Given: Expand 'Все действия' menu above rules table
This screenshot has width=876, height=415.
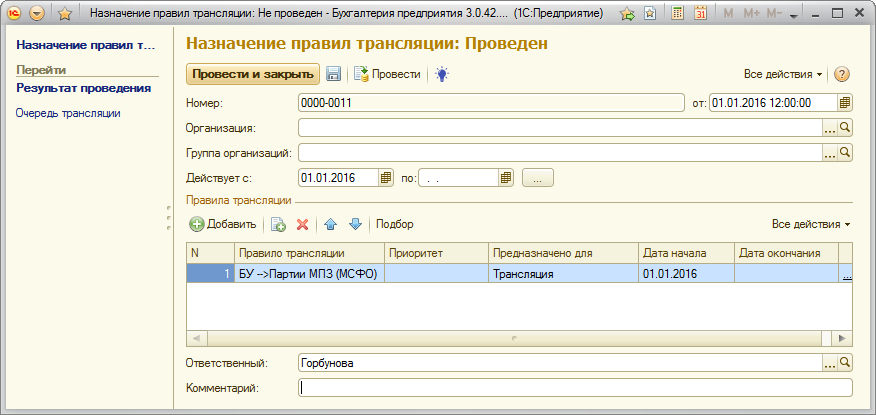Looking at the screenshot, I should coord(811,224).
